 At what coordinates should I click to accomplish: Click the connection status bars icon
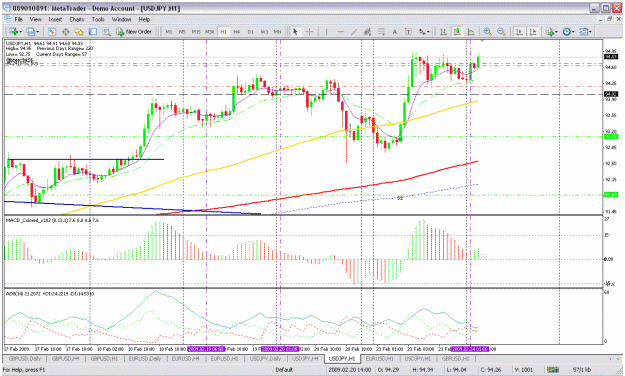click(552, 370)
